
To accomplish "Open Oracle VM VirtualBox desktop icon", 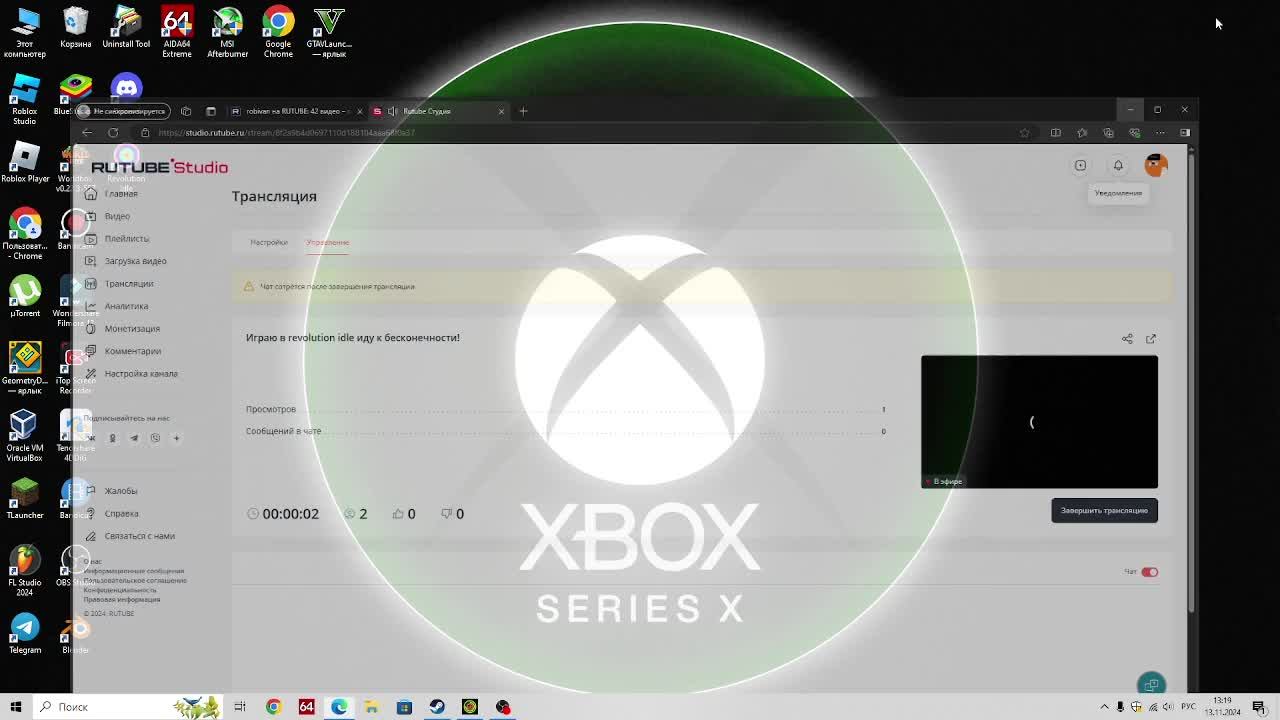I will point(25,435).
